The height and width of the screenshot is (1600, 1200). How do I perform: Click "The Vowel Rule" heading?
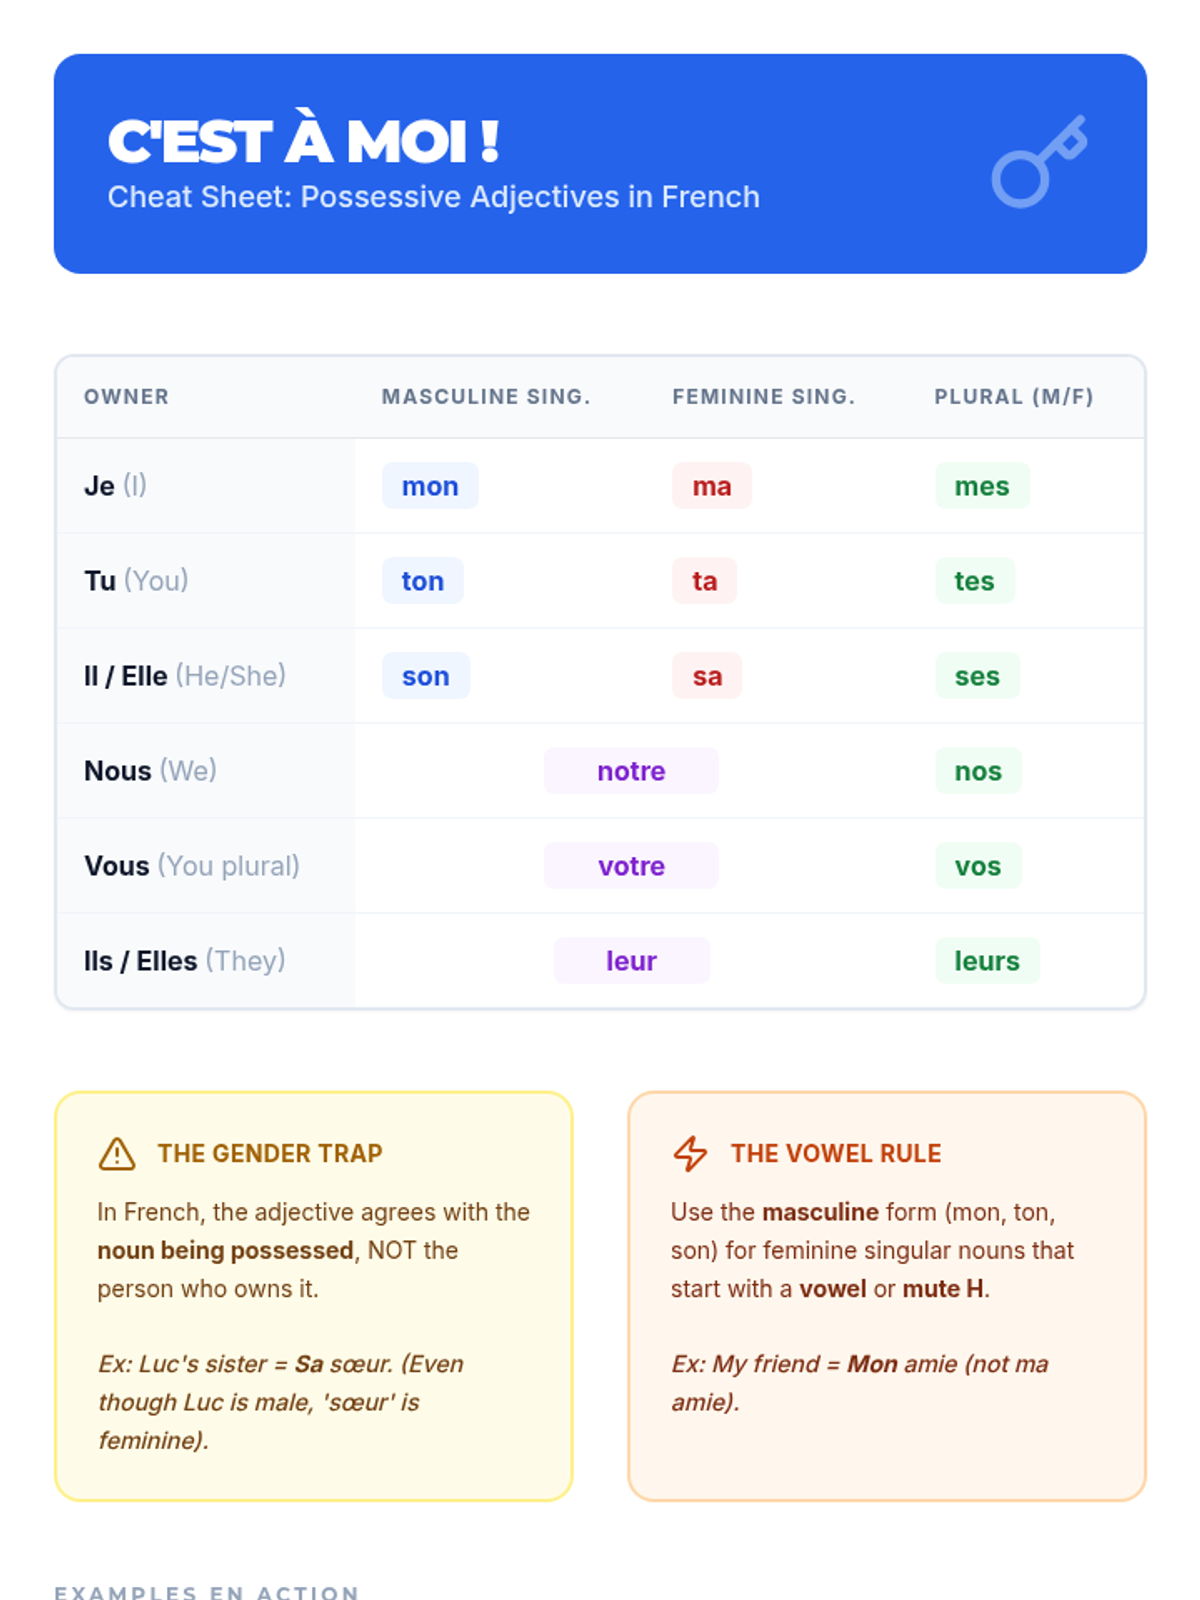tap(836, 1153)
